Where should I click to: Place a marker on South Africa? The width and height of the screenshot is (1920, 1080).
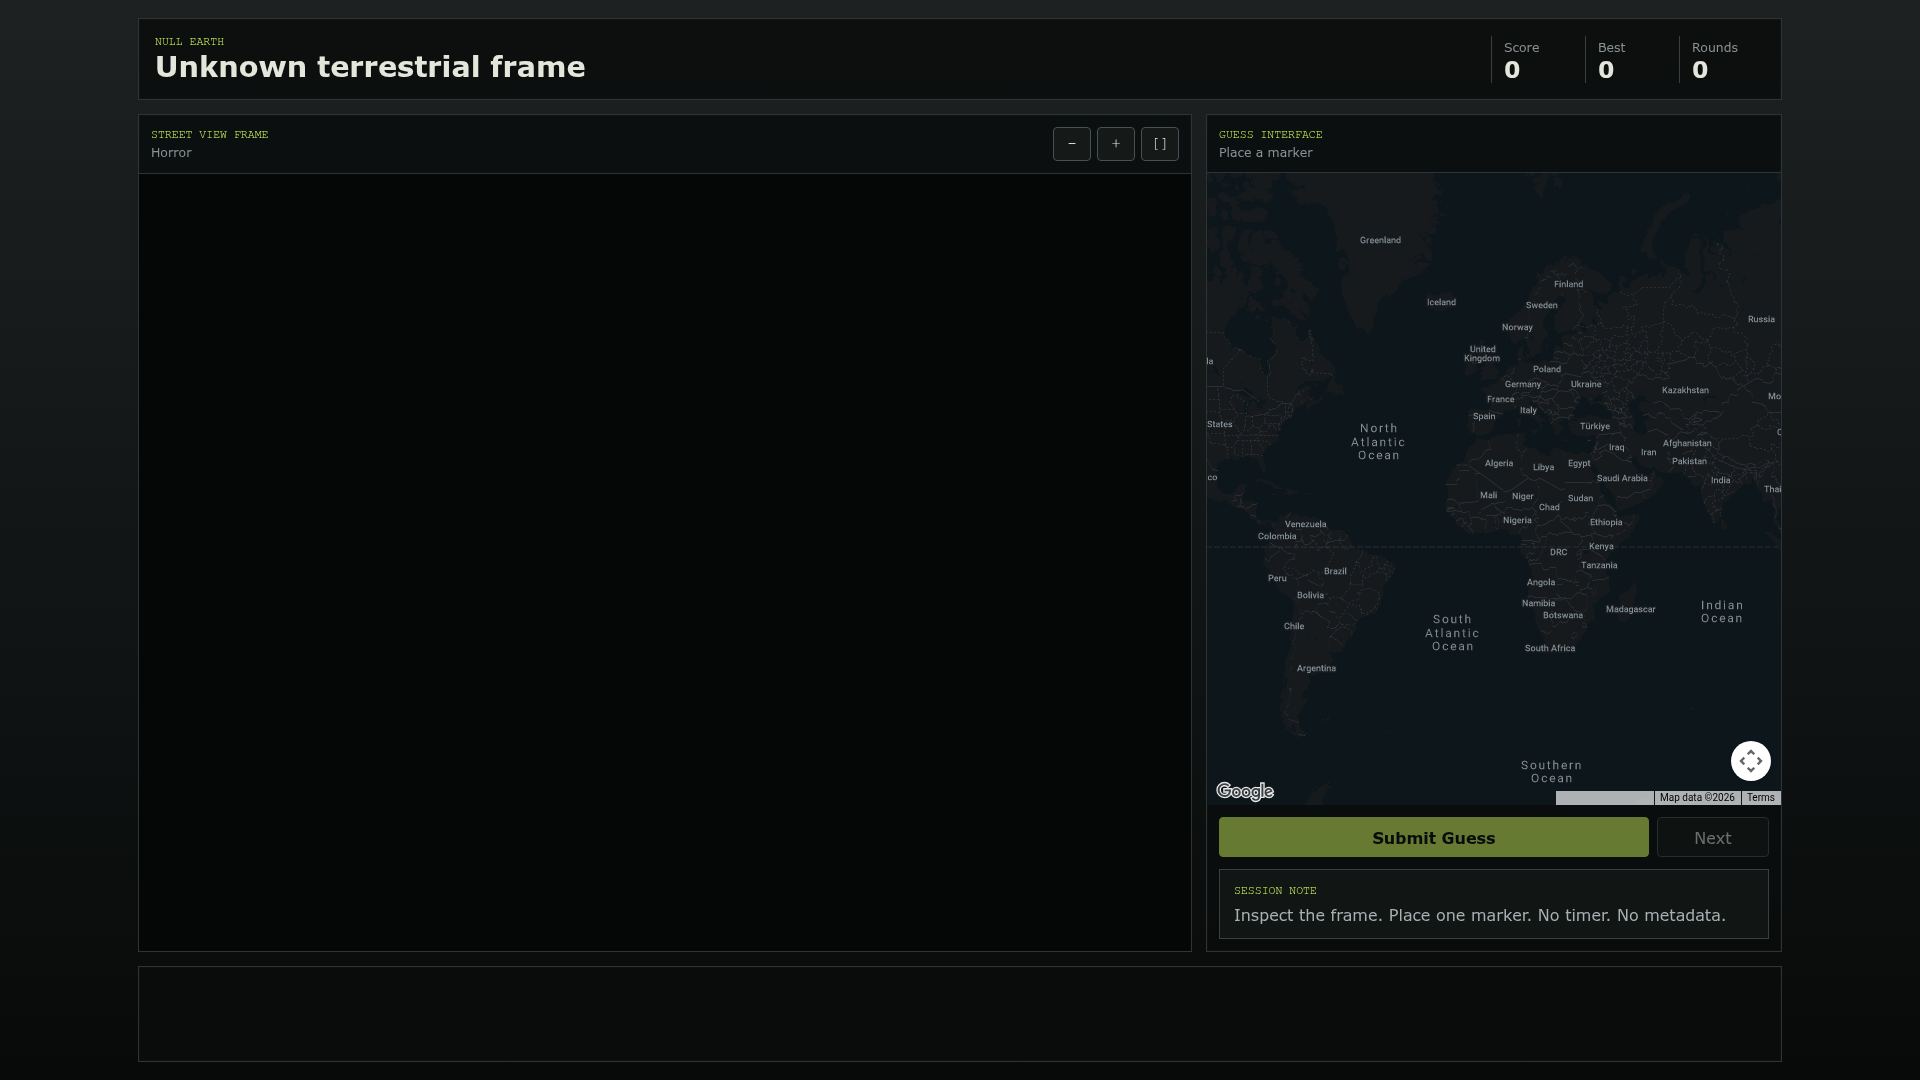coord(1549,648)
